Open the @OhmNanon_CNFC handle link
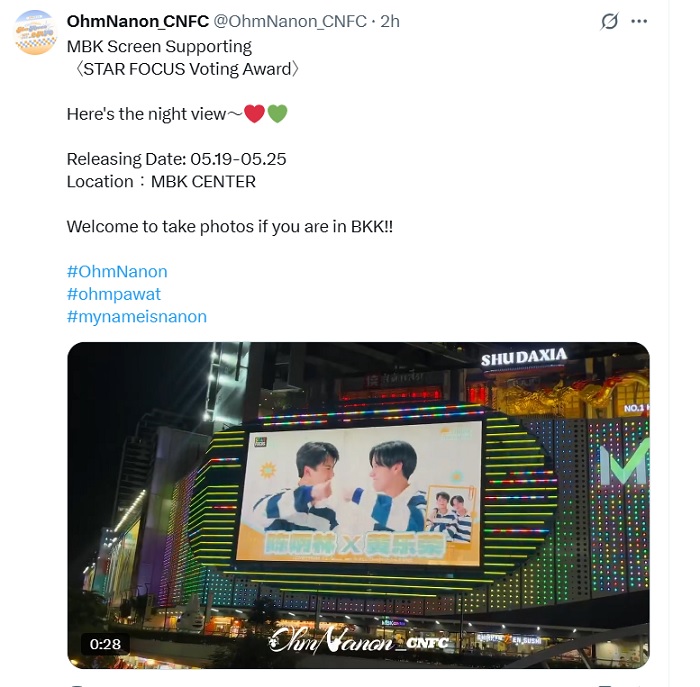 coord(290,21)
